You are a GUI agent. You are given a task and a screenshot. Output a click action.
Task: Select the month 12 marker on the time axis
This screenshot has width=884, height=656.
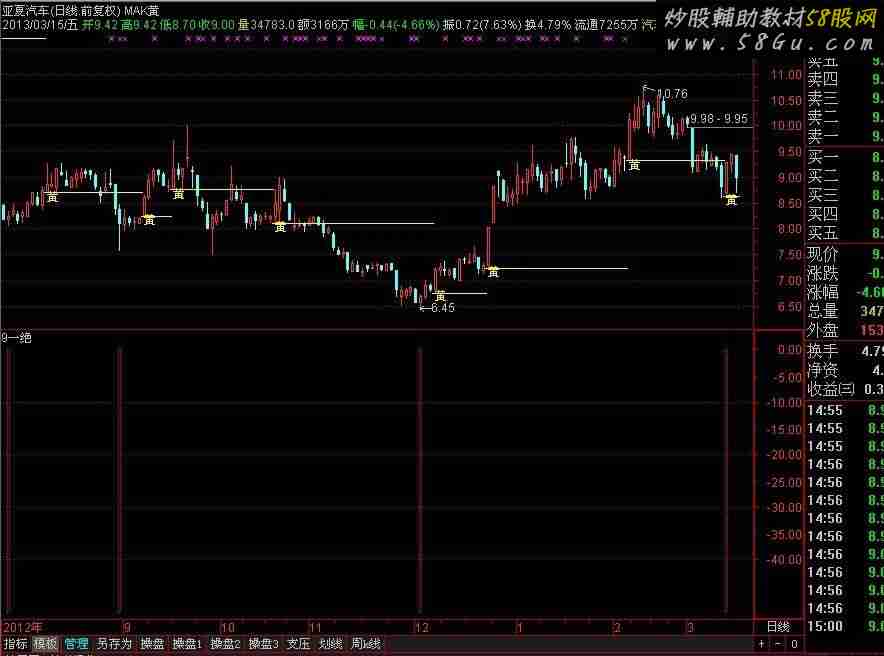point(422,627)
